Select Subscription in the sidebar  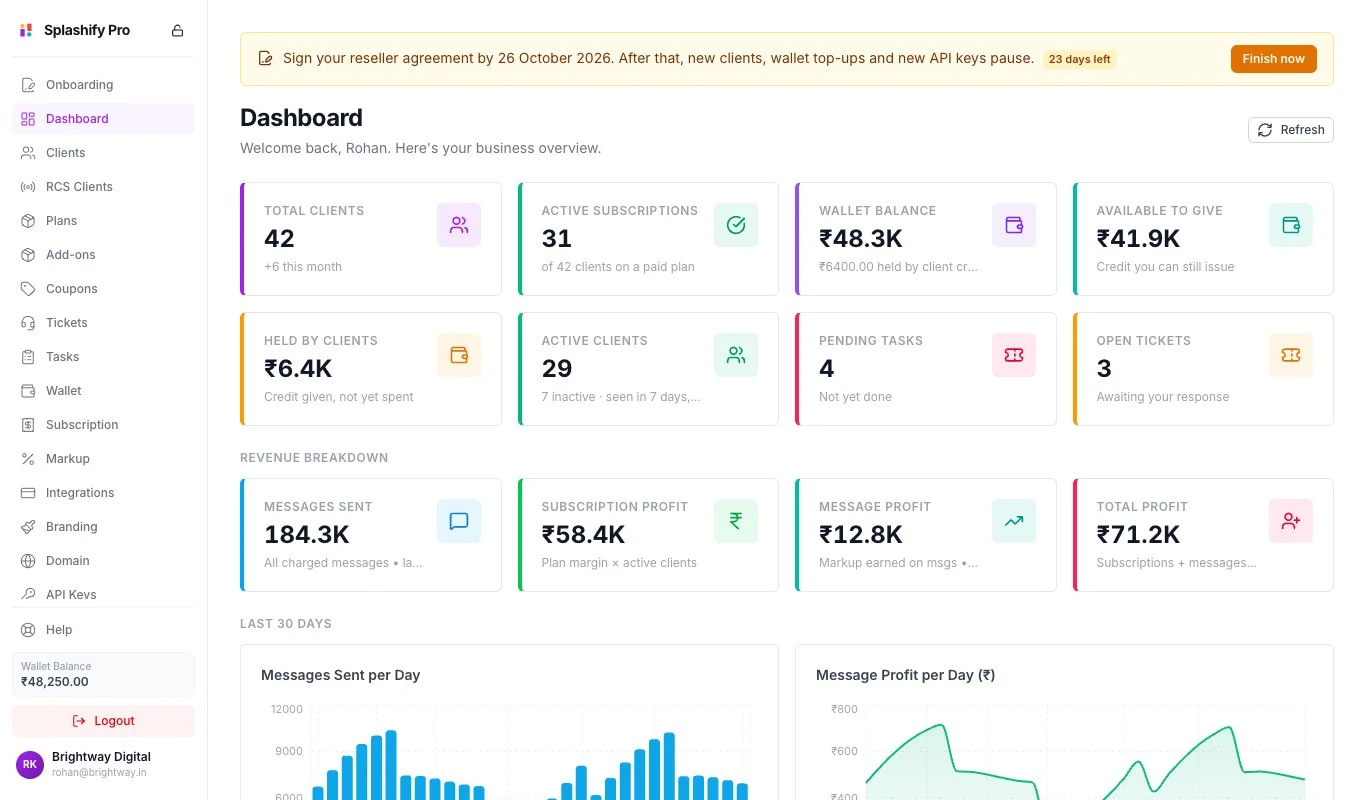[103, 425]
